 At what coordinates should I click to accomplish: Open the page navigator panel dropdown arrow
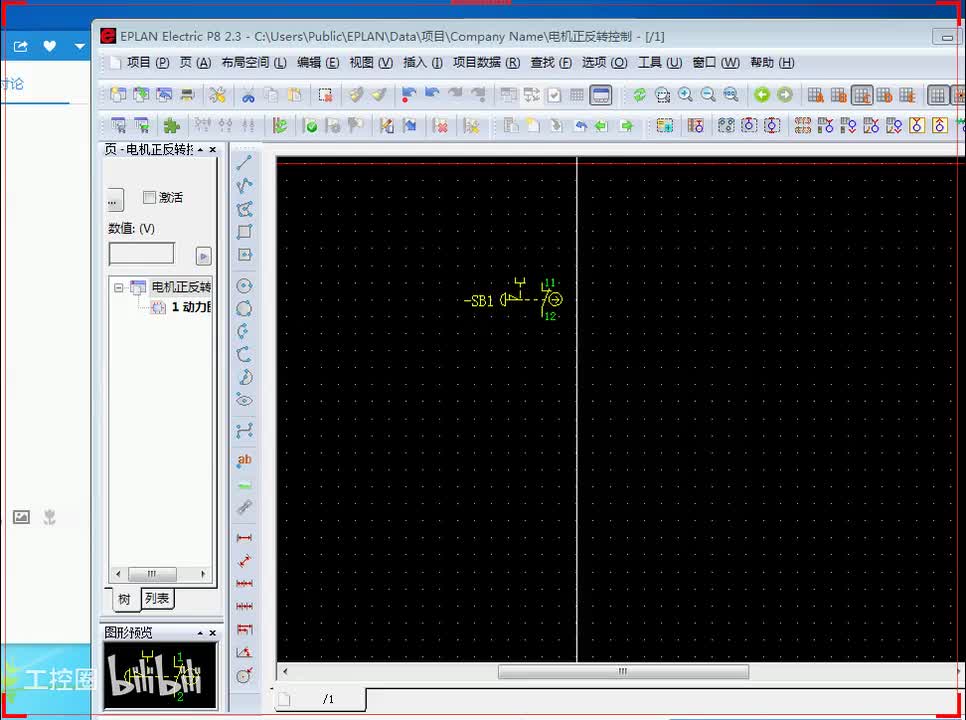[201, 150]
